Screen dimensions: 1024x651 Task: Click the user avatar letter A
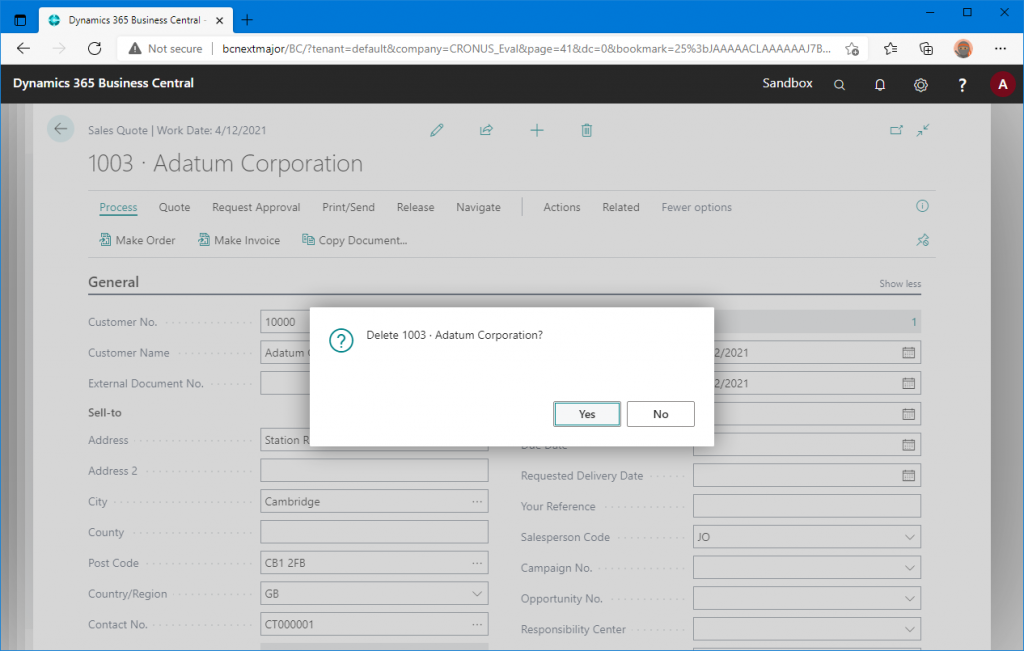pyautogui.click(x=1002, y=84)
